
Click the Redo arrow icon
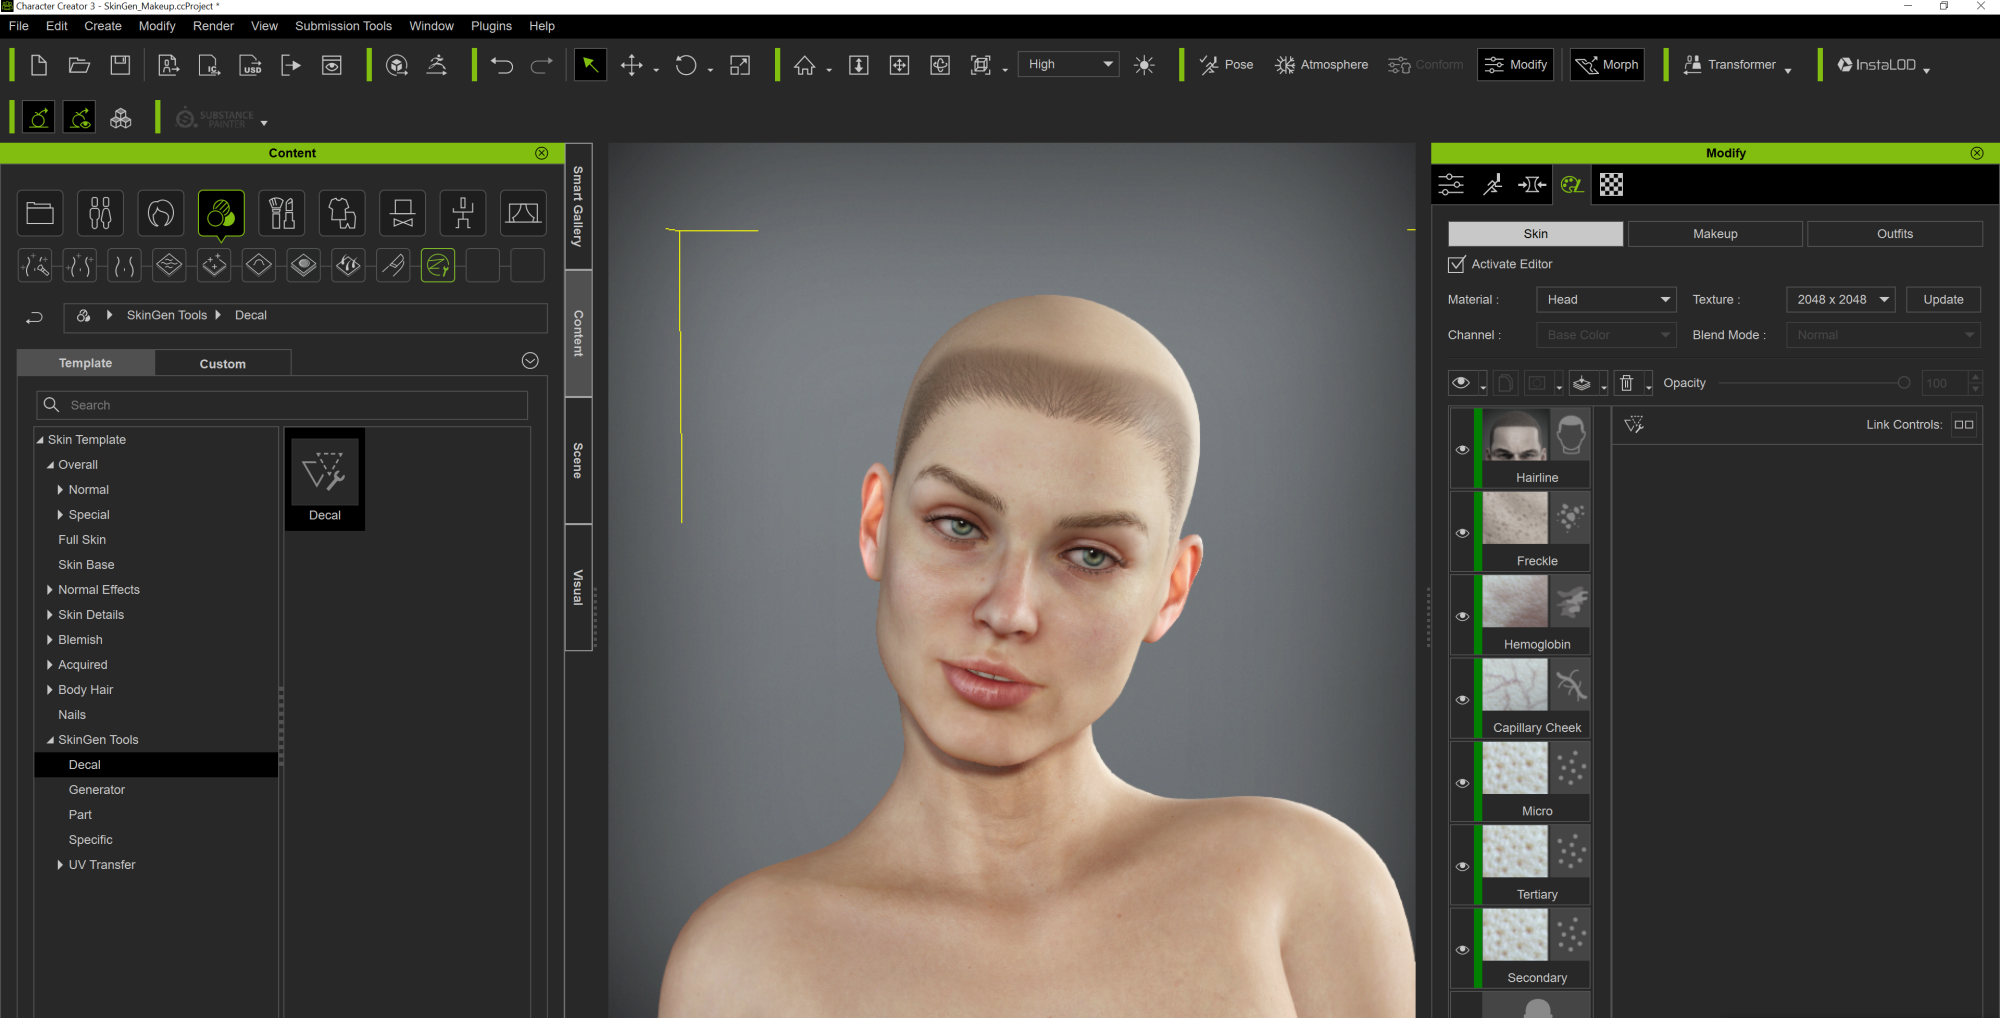point(542,65)
